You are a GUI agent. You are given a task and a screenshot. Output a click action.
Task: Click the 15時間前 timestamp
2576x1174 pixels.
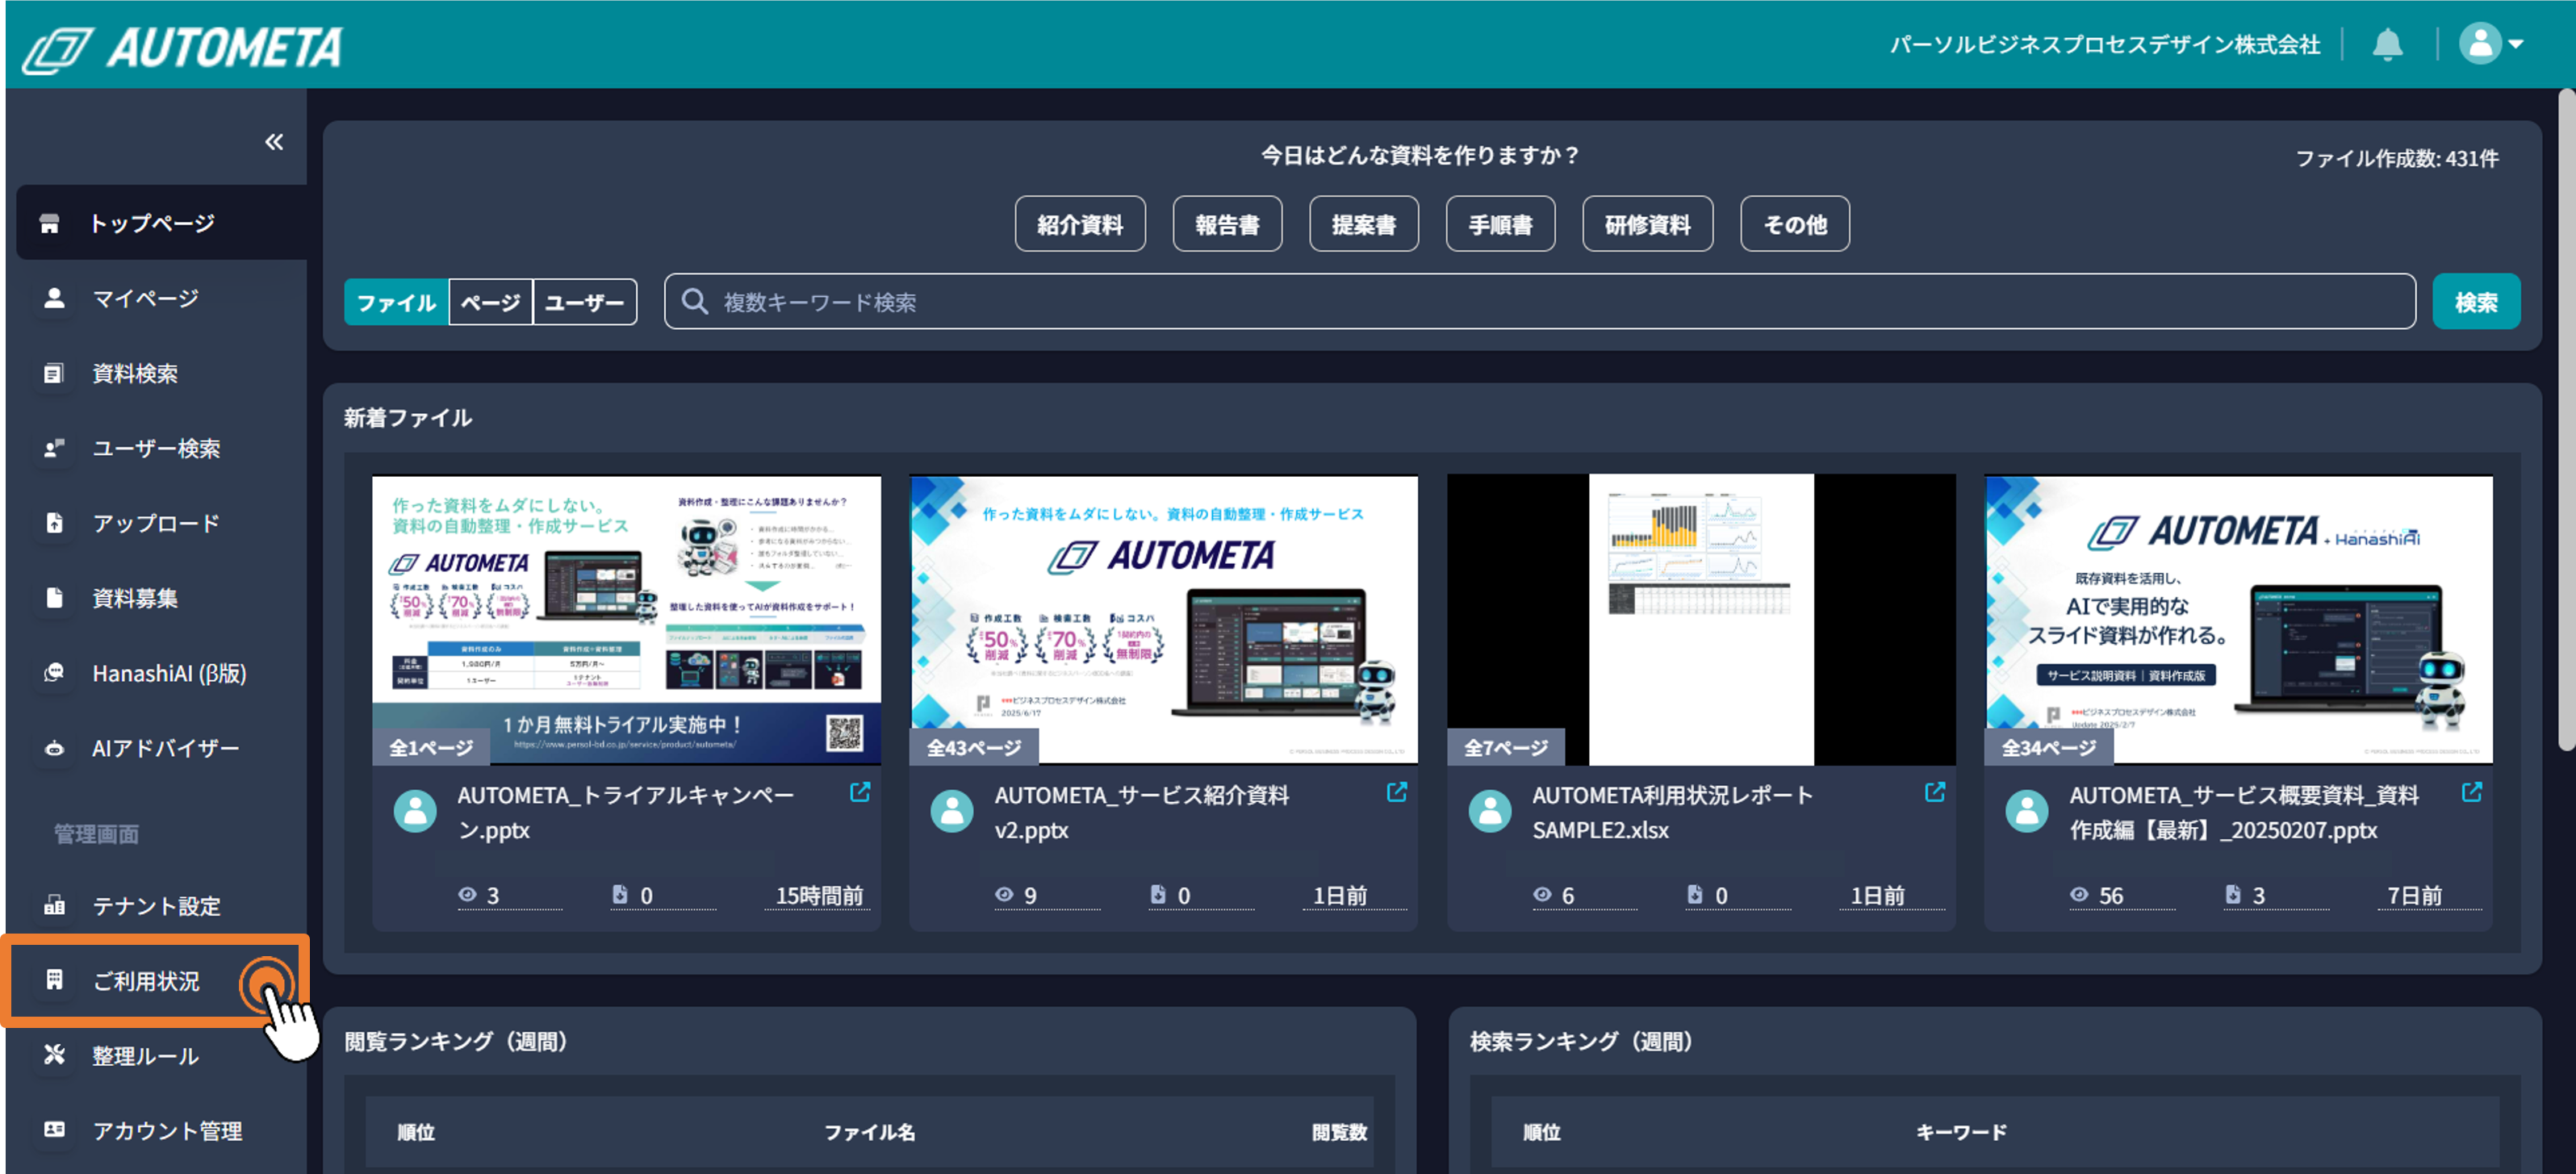819,895
